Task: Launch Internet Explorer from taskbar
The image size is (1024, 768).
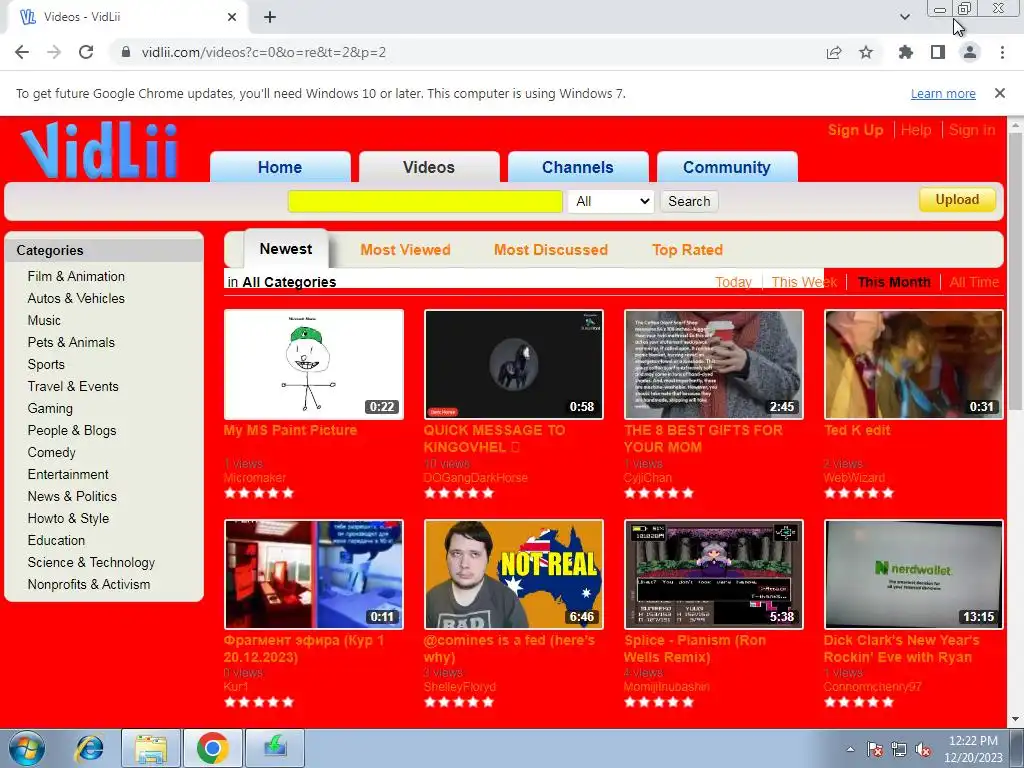Action: [89, 748]
